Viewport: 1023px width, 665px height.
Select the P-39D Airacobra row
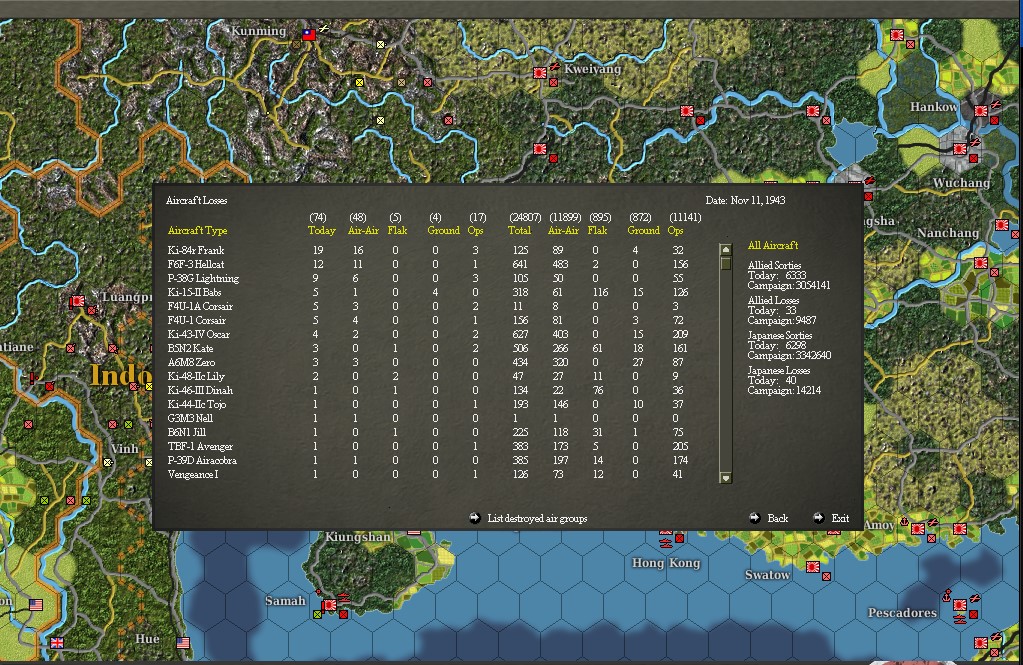[x=427, y=461]
